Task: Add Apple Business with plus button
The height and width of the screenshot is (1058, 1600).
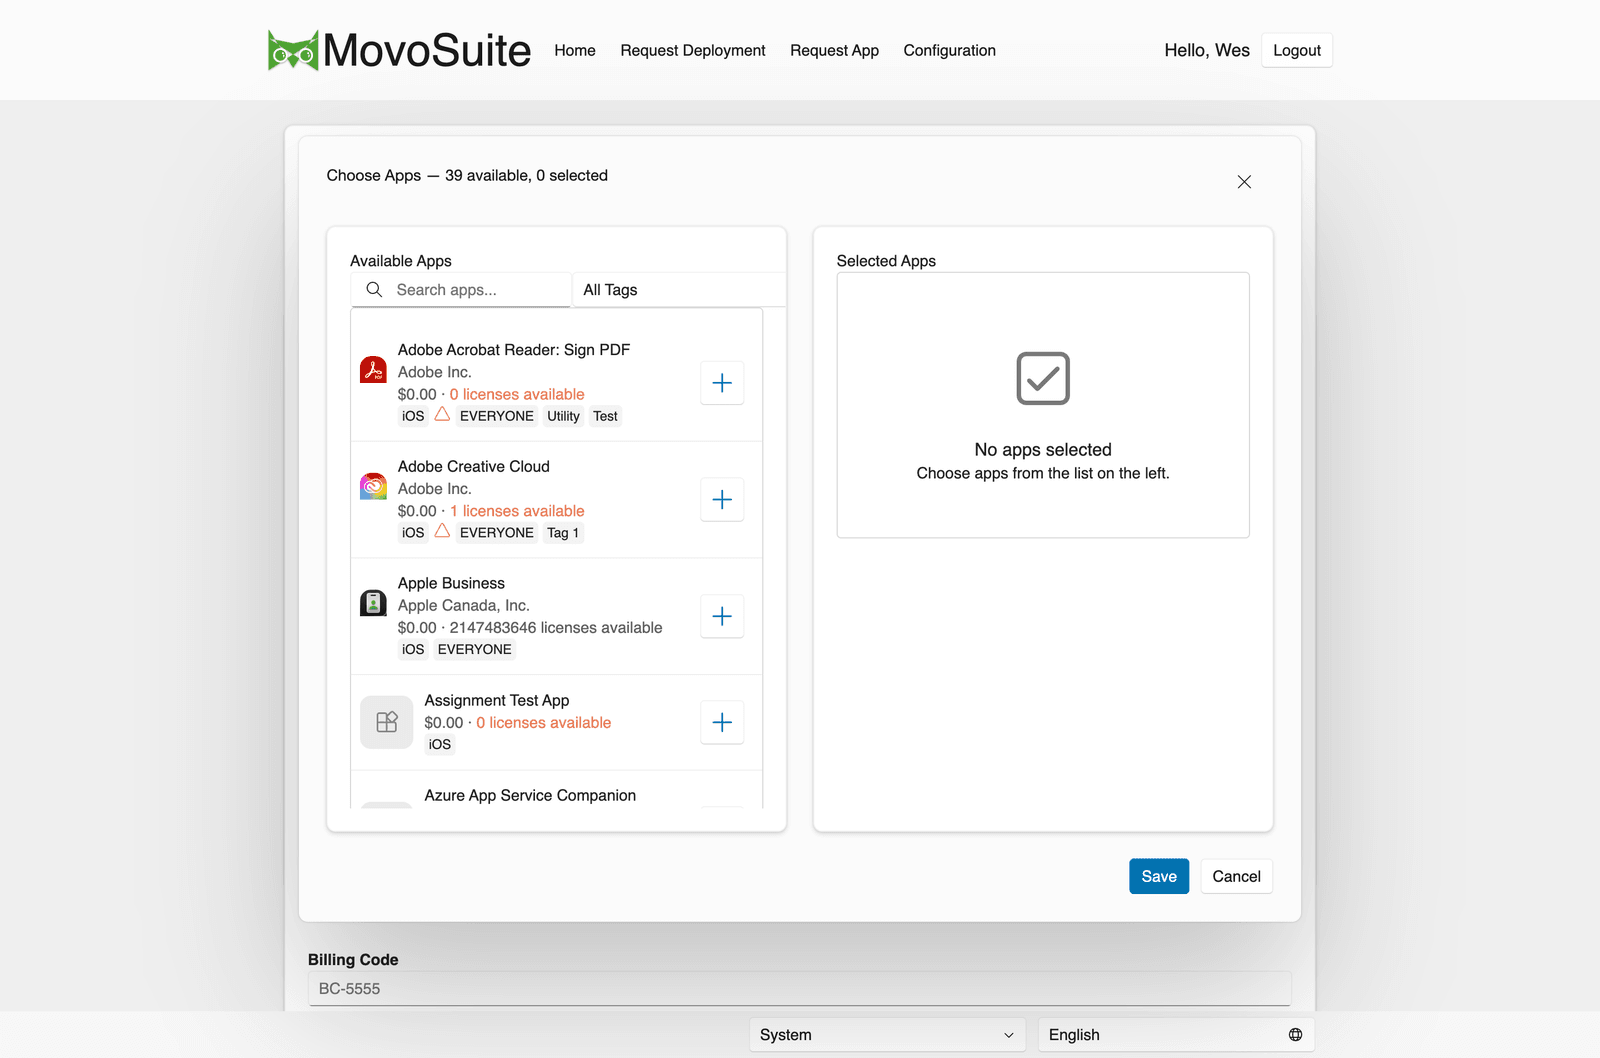Action: (722, 616)
